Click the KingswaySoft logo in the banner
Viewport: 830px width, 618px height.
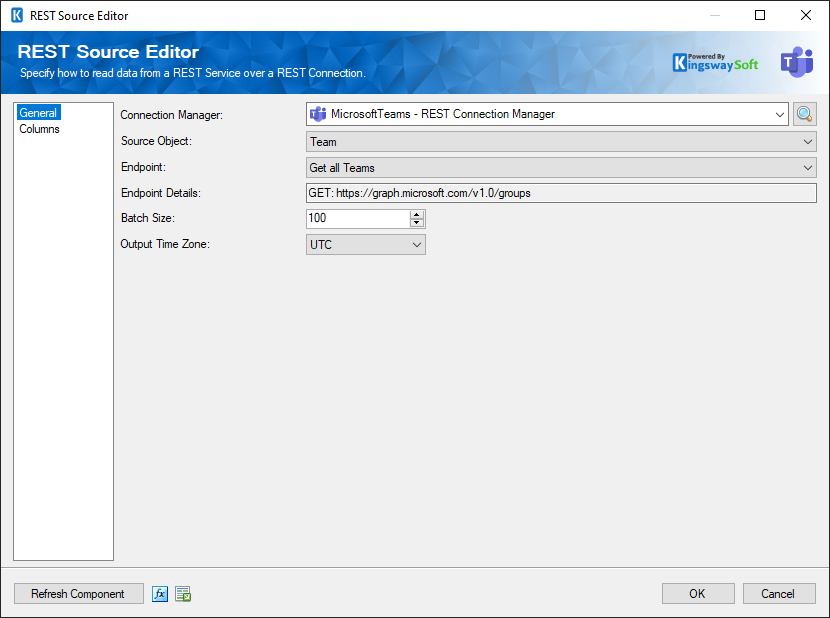click(715, 62)
